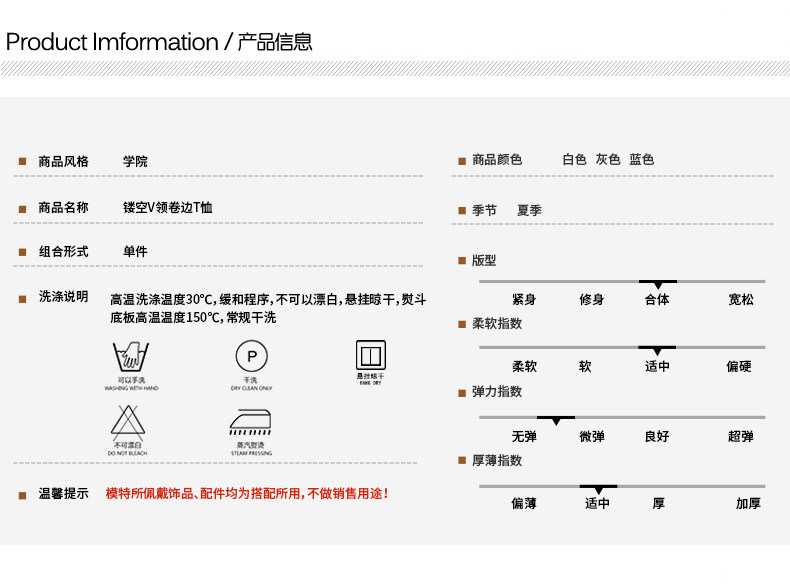Click the 洗涤说明 label
Screen dimensions: 790x584
(63, 296)
